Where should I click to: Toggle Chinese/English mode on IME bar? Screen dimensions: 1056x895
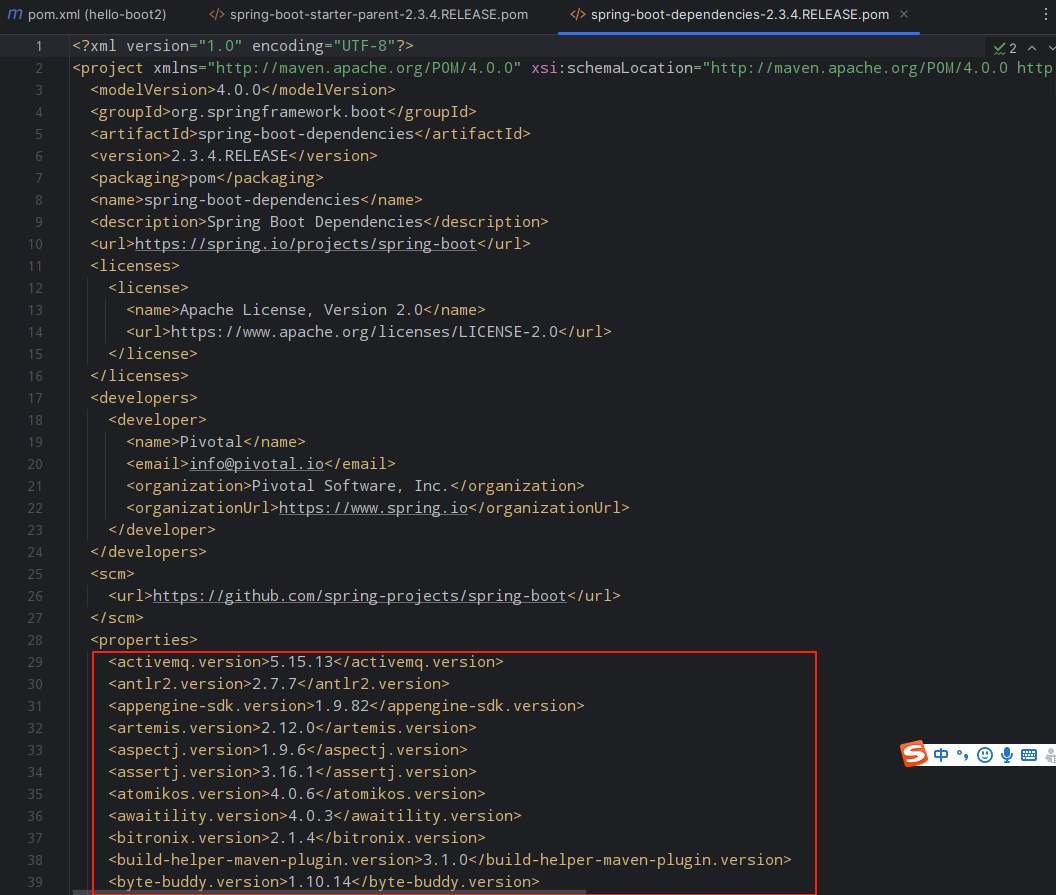[x=941, y=755]
